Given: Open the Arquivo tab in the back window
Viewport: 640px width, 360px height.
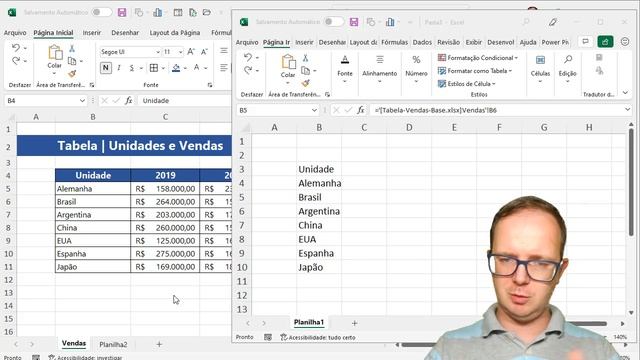Looking at the screenshot, I should pyautogui.click(x=15, y=33).
